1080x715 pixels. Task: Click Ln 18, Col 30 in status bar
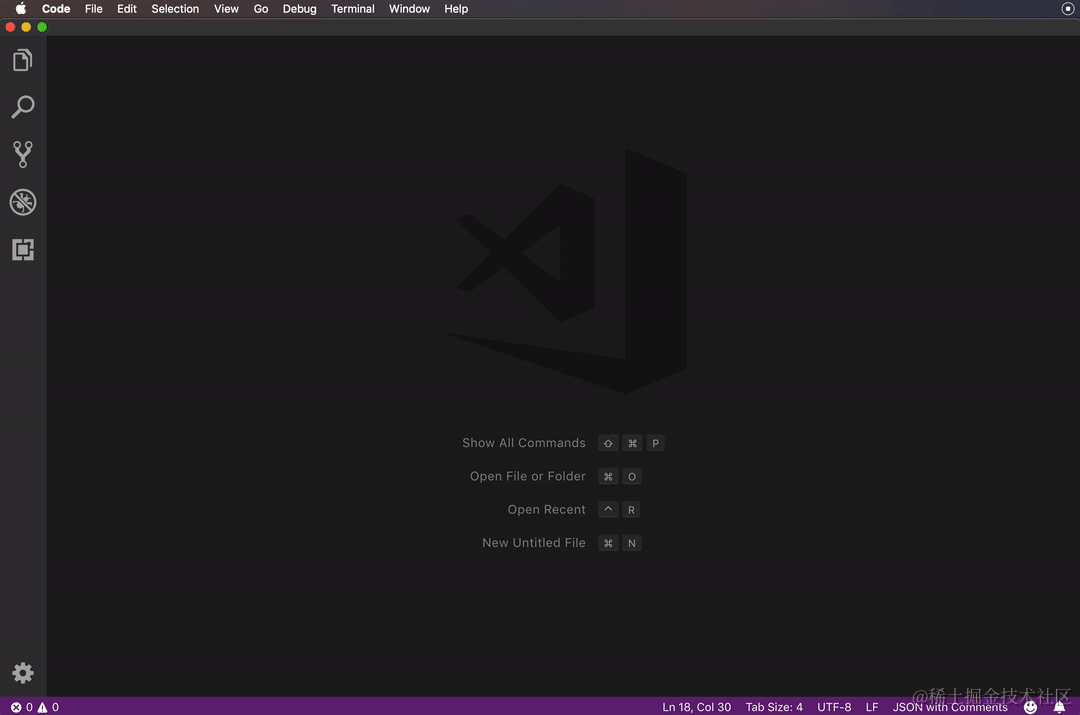pyautogui.click(x=696, y=707)
